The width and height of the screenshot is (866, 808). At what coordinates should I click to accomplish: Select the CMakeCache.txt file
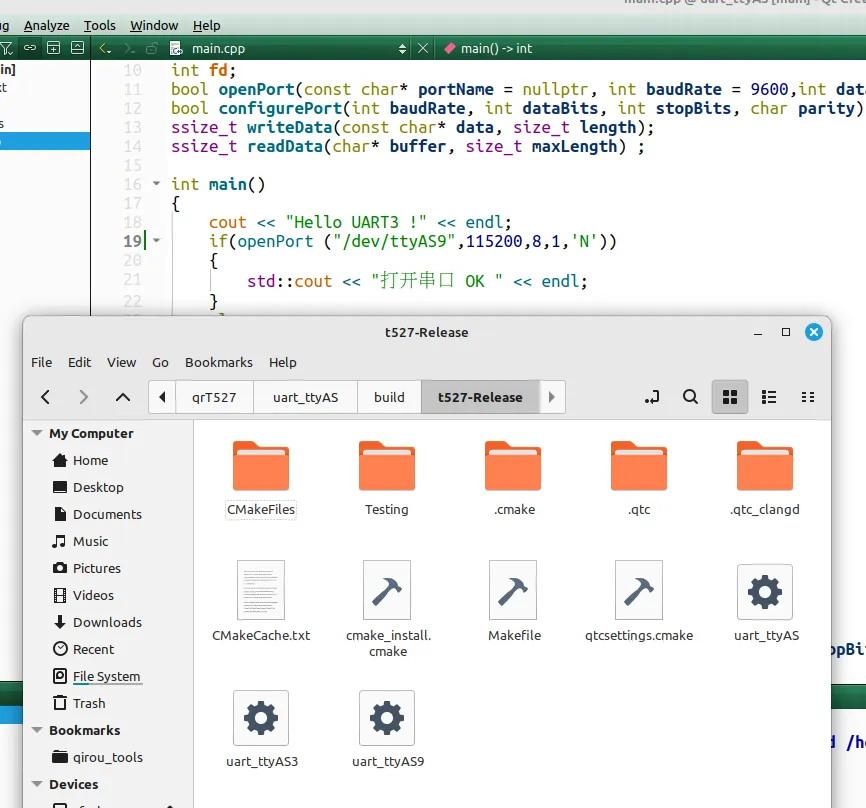pos(261,602)
